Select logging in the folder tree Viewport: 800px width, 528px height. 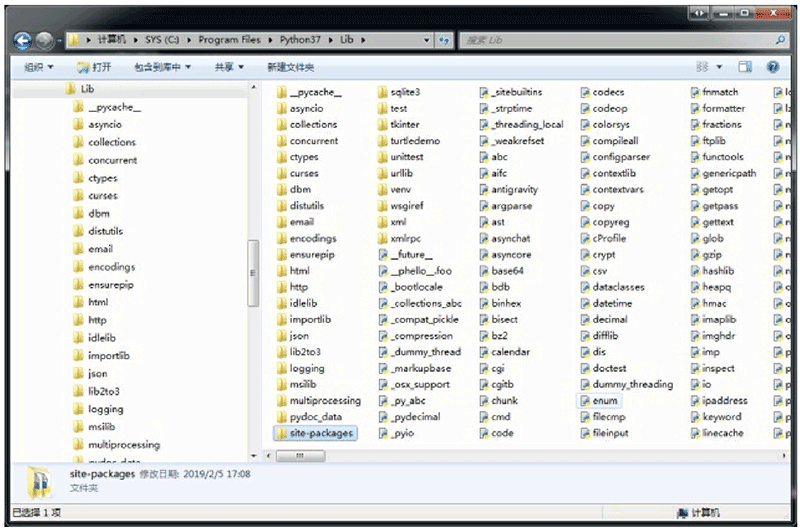pyautogui.click(x=106, y=409)
